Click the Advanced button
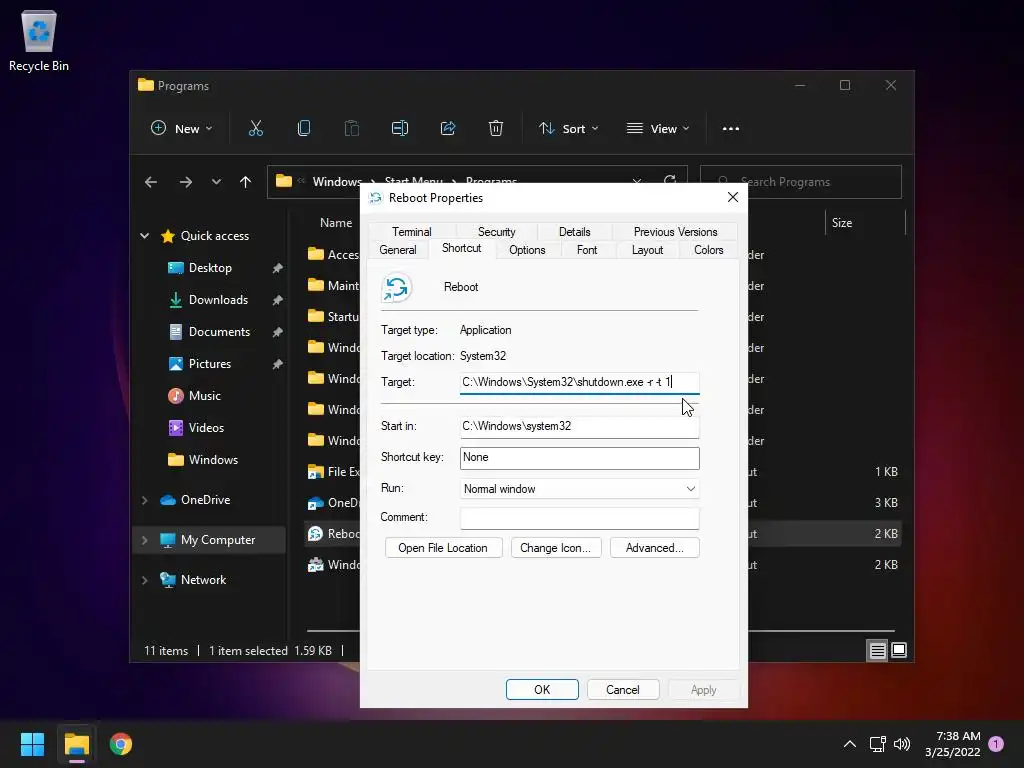1024x768 pixels. coord(654,548)
